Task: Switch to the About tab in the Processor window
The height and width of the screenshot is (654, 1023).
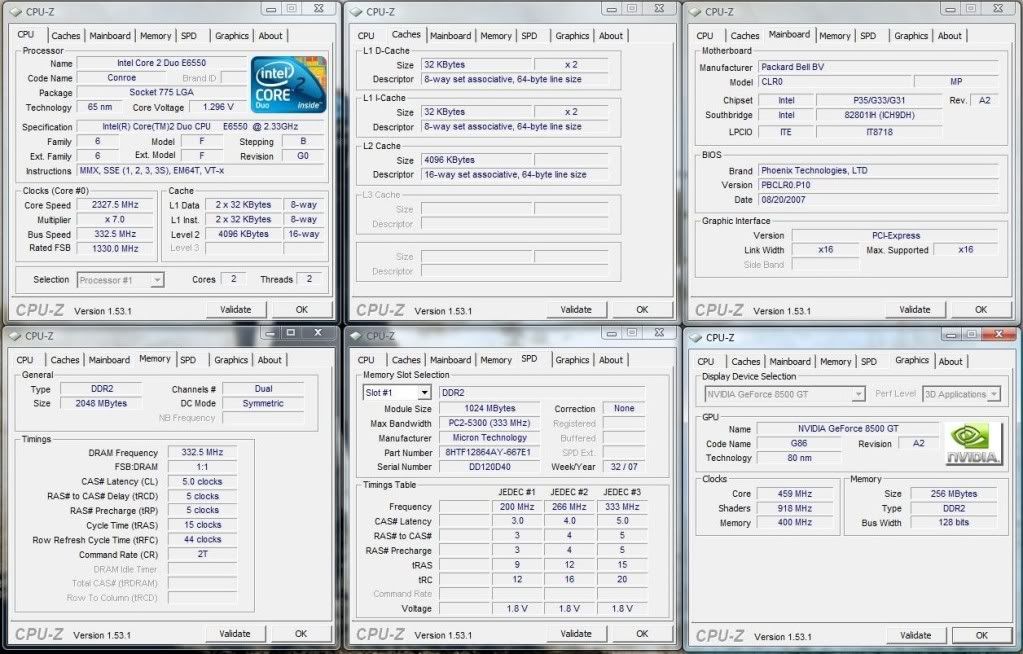Action: point(270,36)
